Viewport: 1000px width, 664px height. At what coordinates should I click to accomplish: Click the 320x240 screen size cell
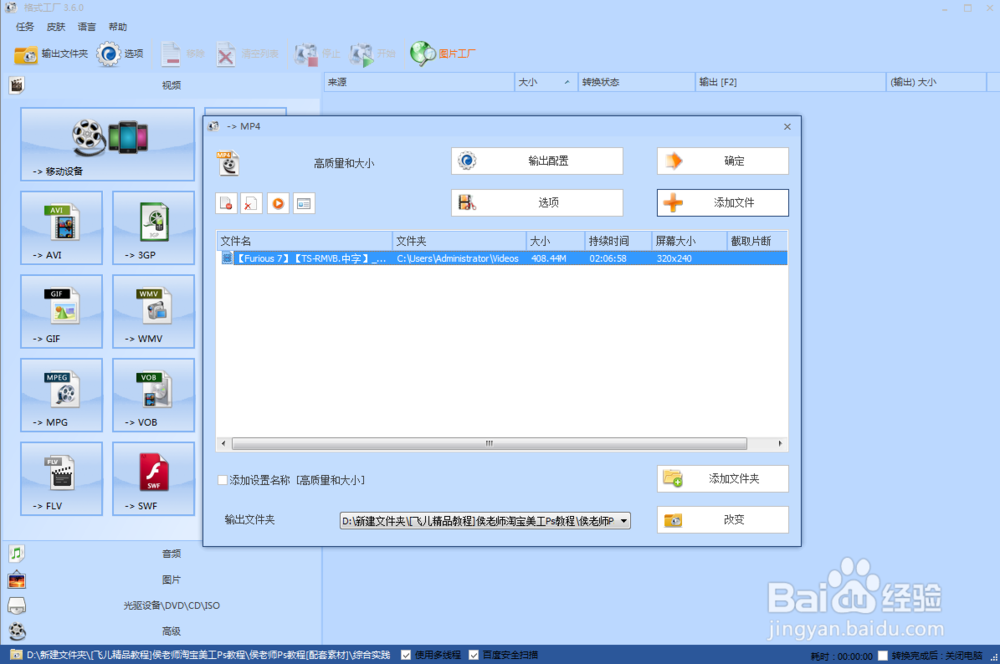click(x=674, y=259)
